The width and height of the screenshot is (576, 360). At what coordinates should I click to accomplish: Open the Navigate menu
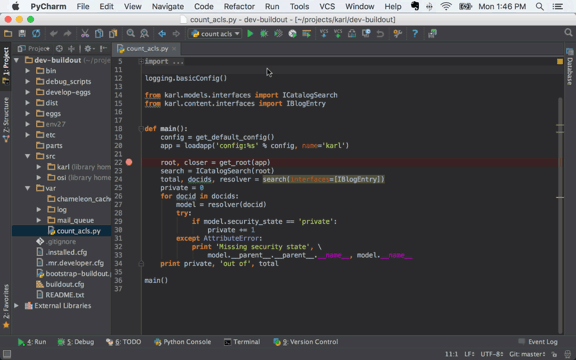click(168, 6)
